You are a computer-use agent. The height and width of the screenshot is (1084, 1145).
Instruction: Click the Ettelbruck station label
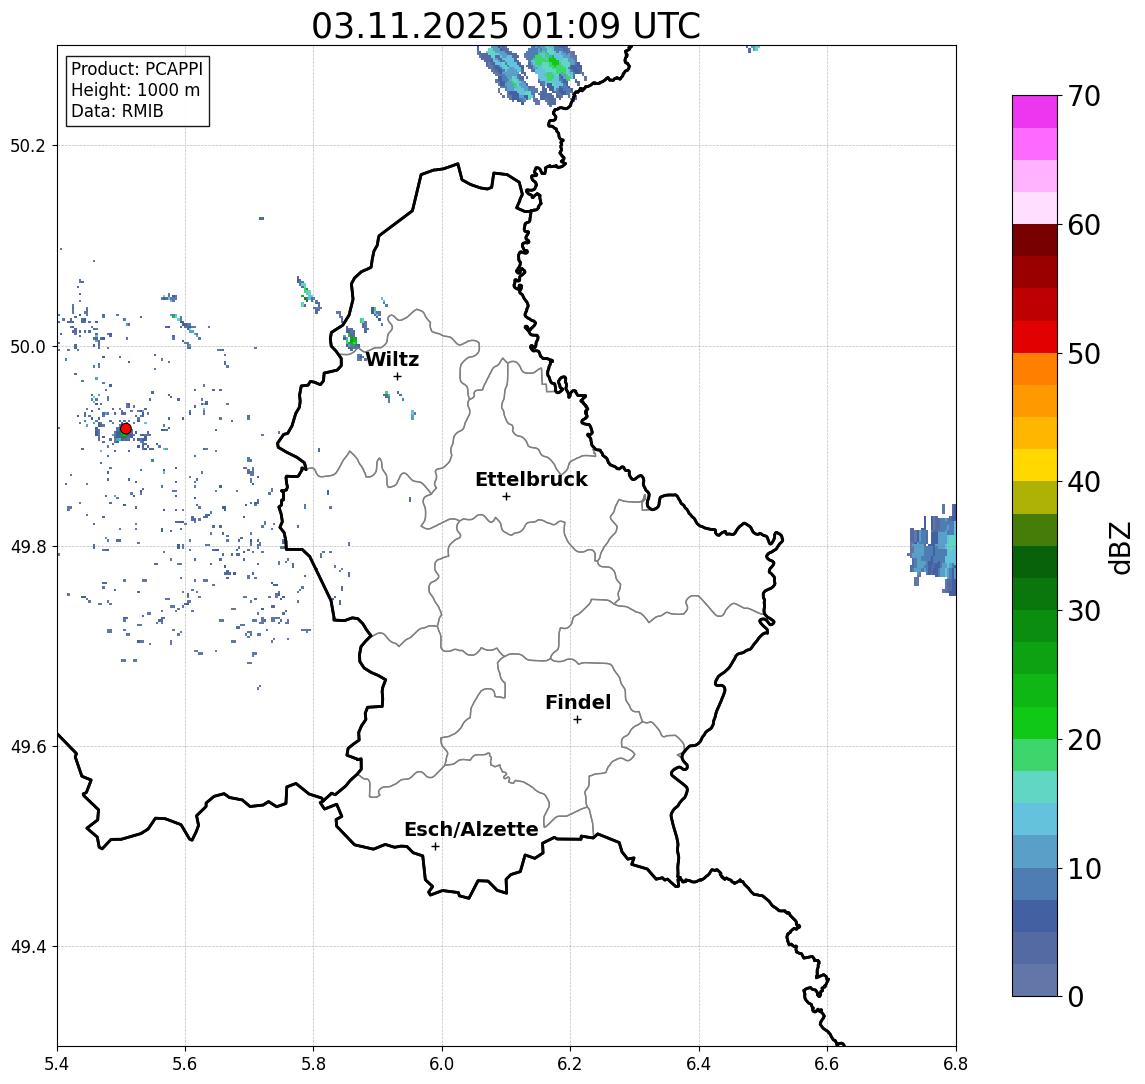(532, 479)
